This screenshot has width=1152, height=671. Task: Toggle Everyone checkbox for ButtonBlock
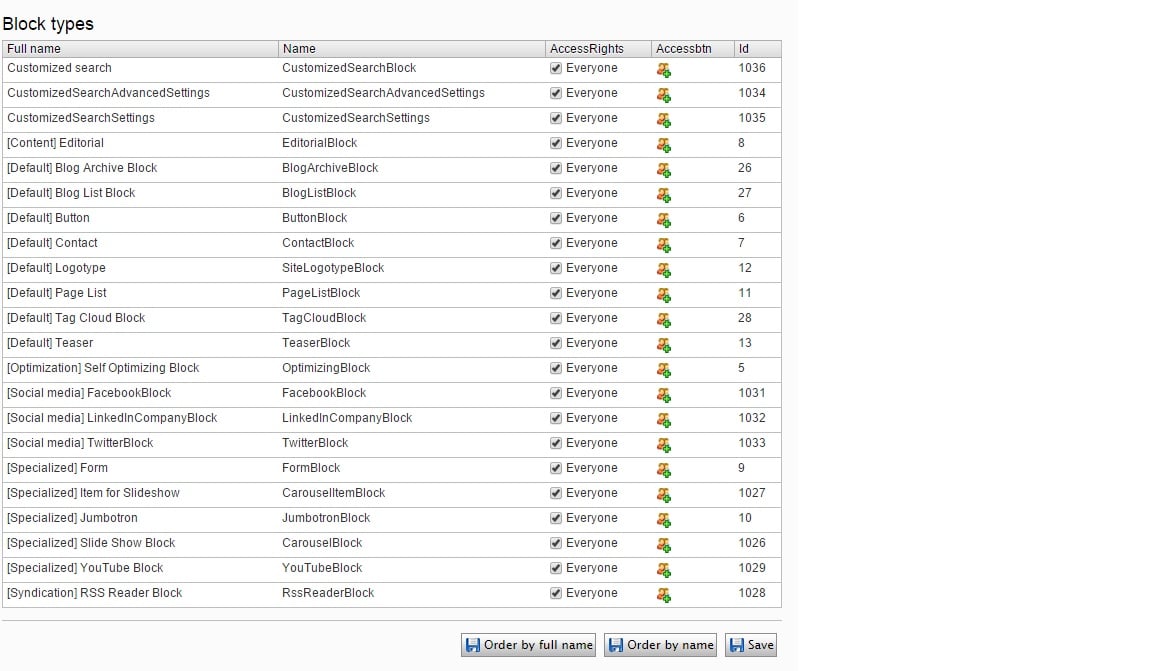click(555, 218)
